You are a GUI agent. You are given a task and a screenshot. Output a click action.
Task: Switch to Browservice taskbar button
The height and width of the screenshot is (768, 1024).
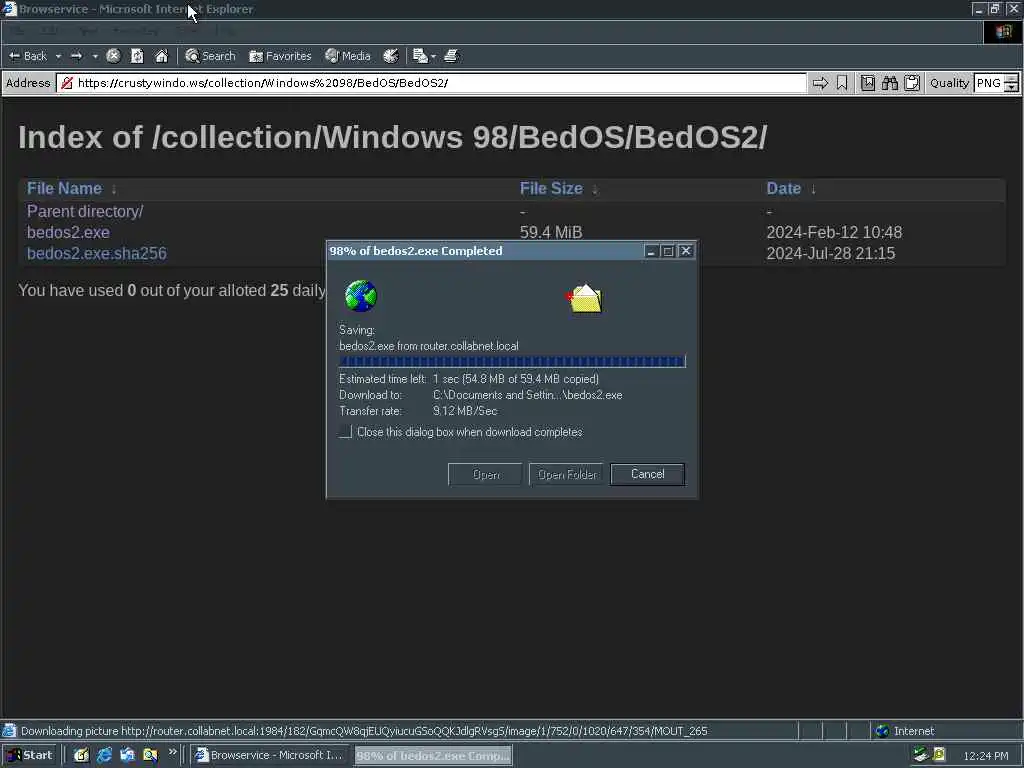270,756
